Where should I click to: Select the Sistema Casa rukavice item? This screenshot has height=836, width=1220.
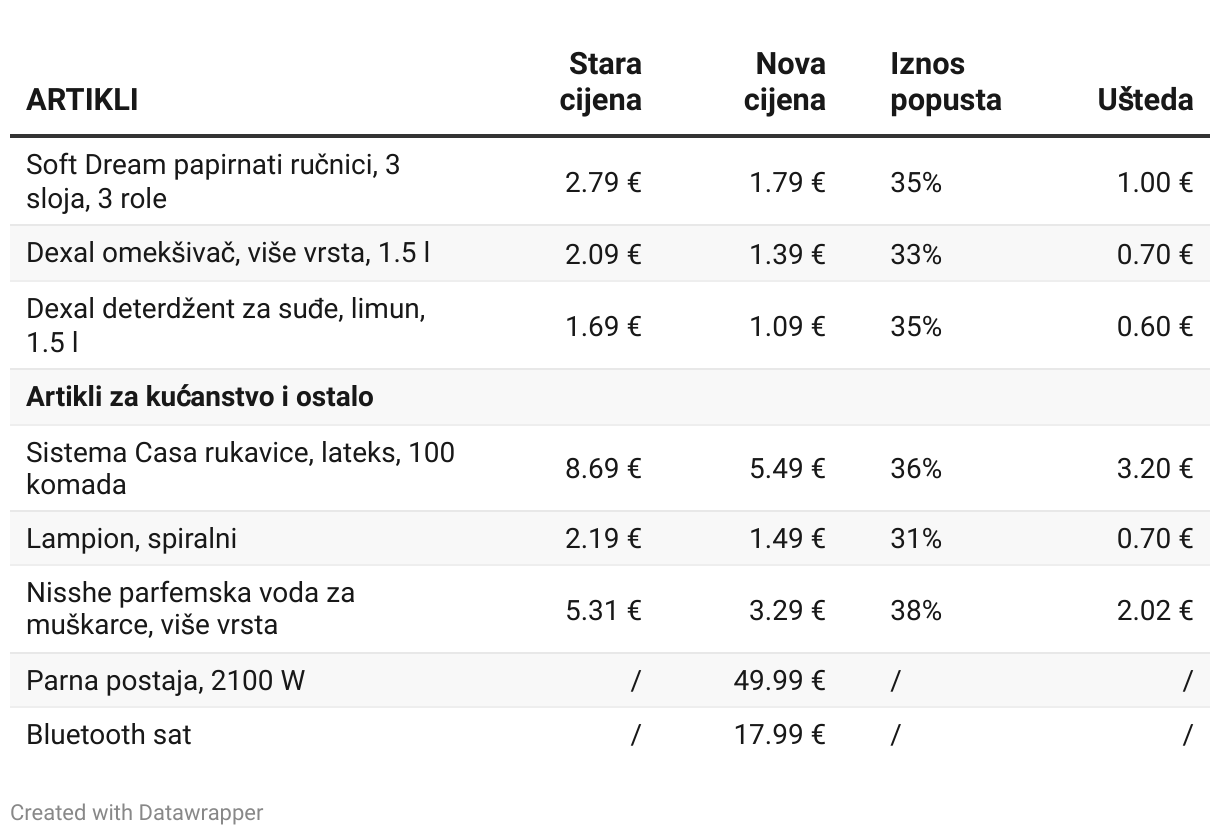(x=240, y=468)
